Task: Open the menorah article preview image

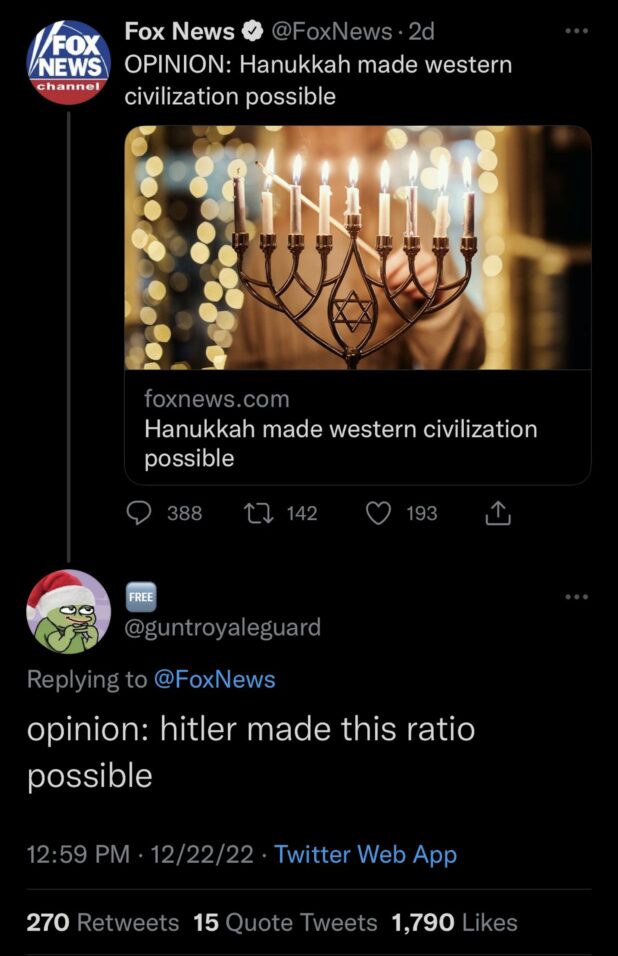Action: (357, 247)
